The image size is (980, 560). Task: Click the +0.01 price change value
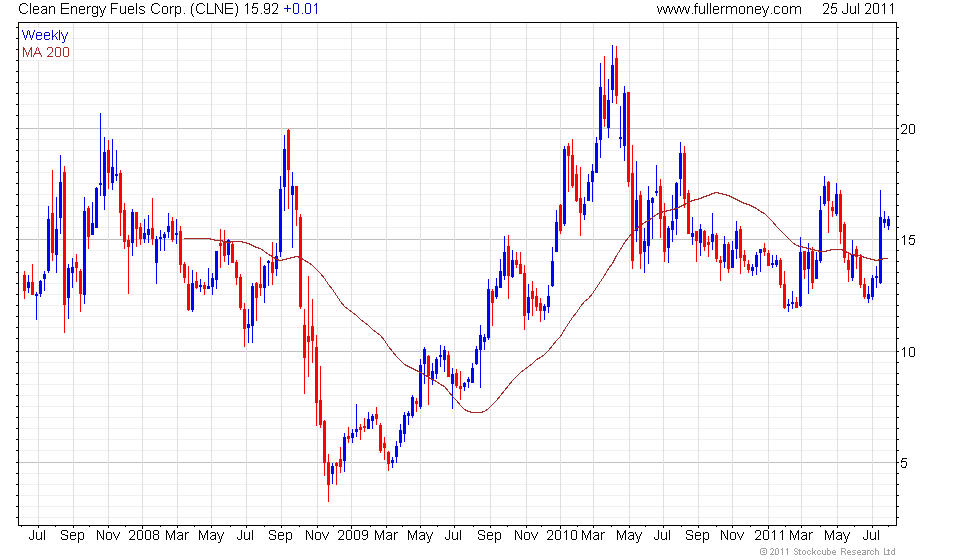click(x=301, y=9)
